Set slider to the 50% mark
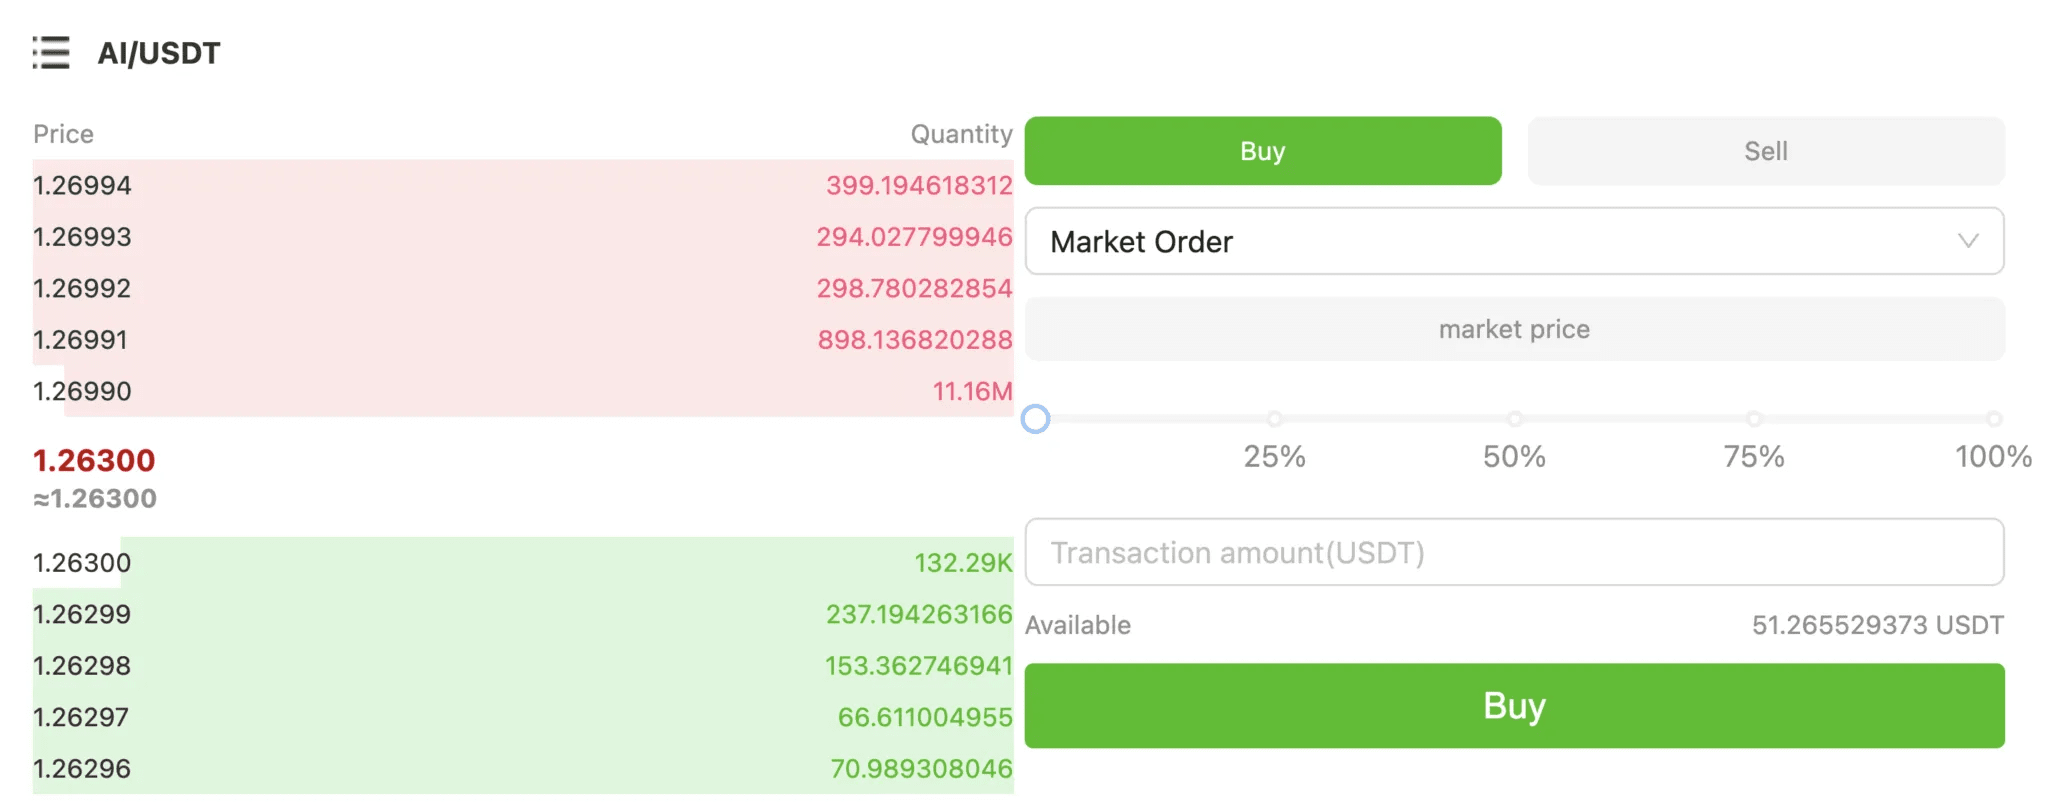This screenshot has height=812, width=2048. click(x=1514, y=419)
